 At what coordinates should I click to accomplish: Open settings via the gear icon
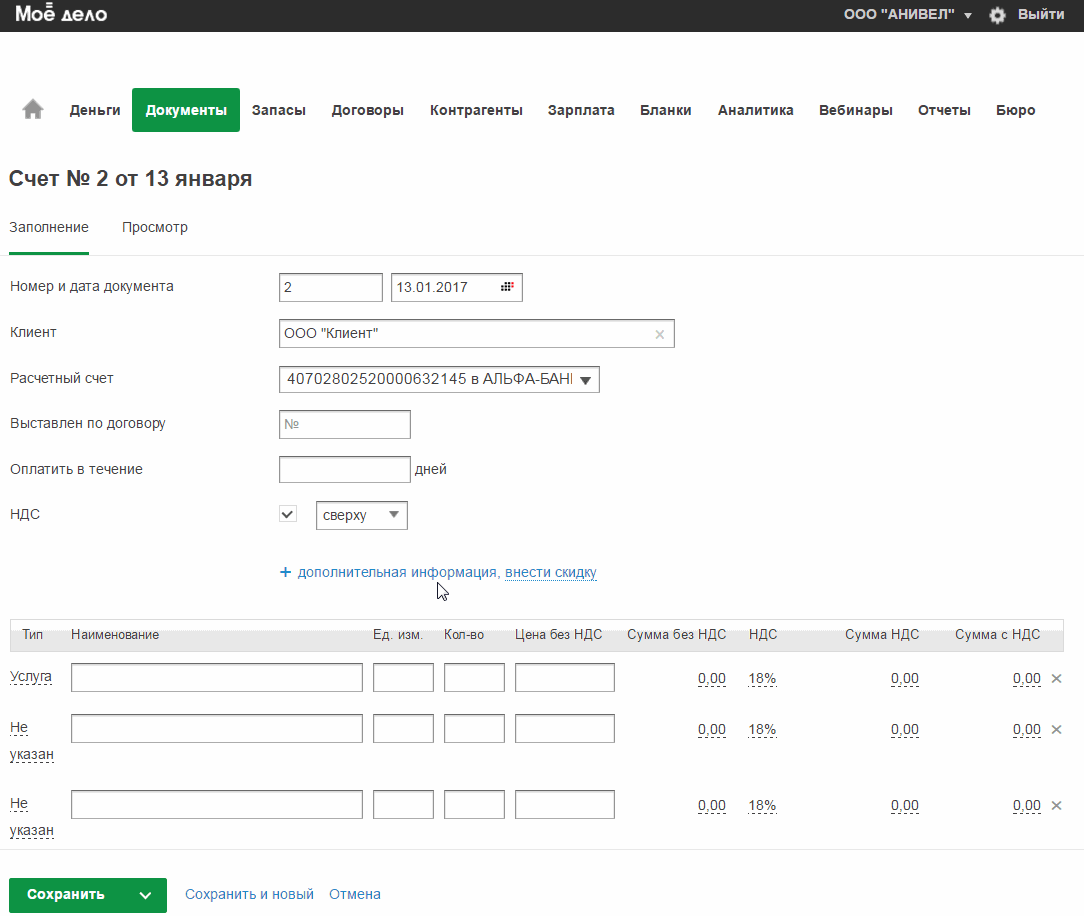(997, 15)
